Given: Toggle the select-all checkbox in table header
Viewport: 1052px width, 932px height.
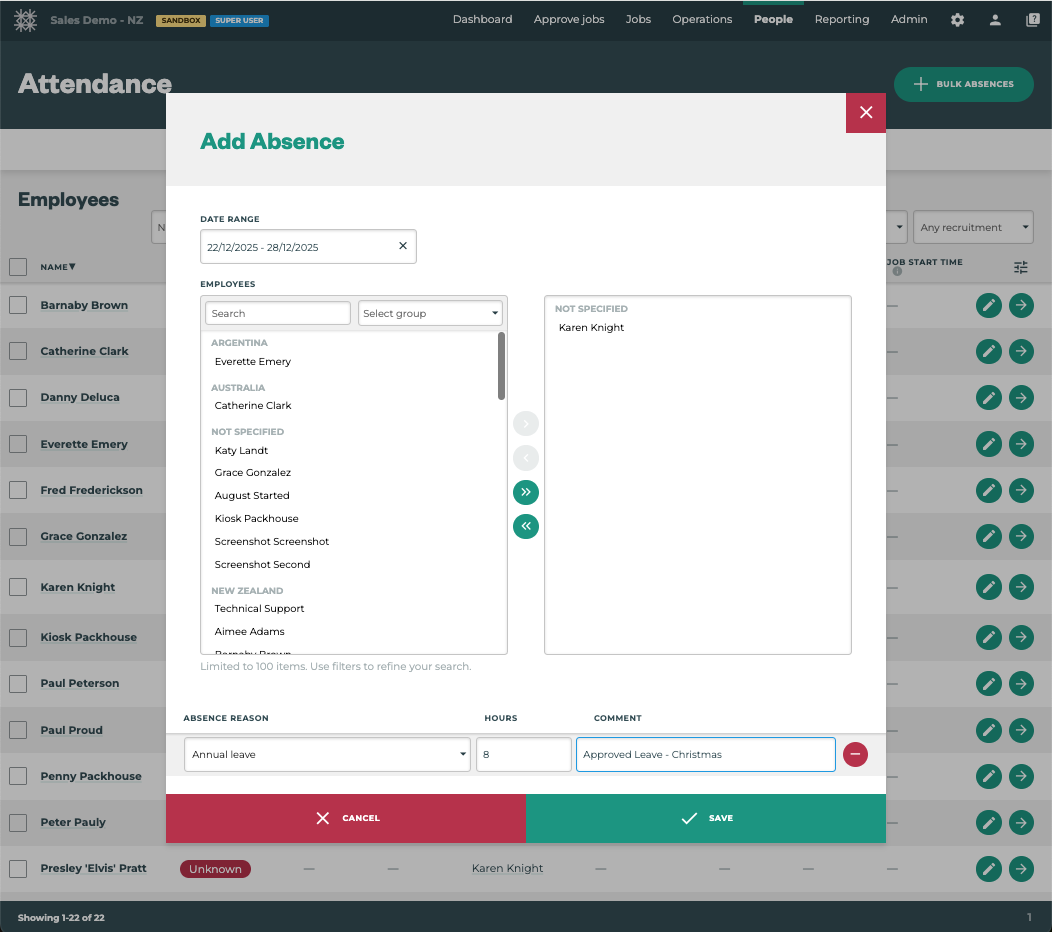Looking at the screenshot, I should pos(18,267).
